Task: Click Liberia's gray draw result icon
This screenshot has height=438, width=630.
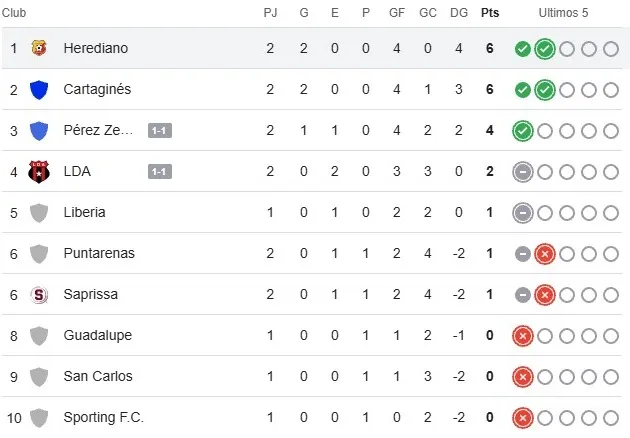Action: point(522,212)
